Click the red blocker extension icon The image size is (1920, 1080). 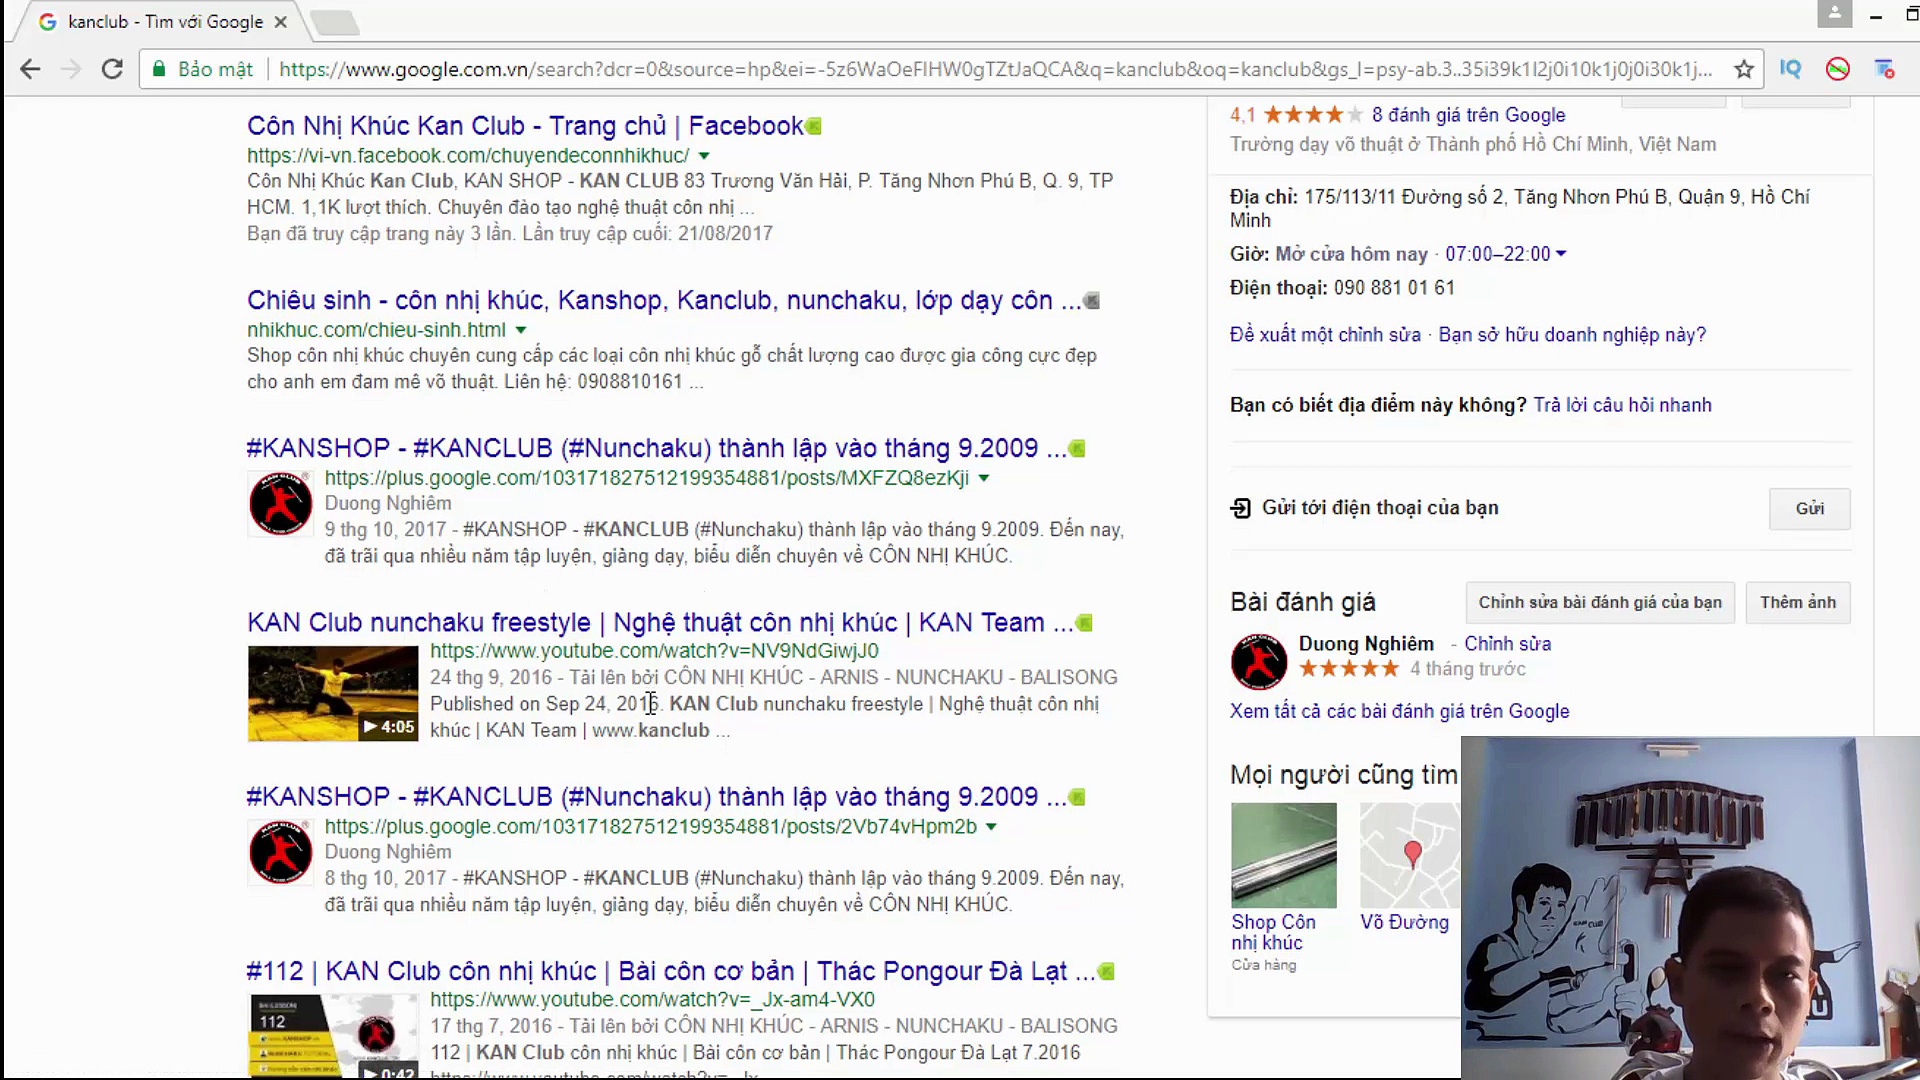1837,69
